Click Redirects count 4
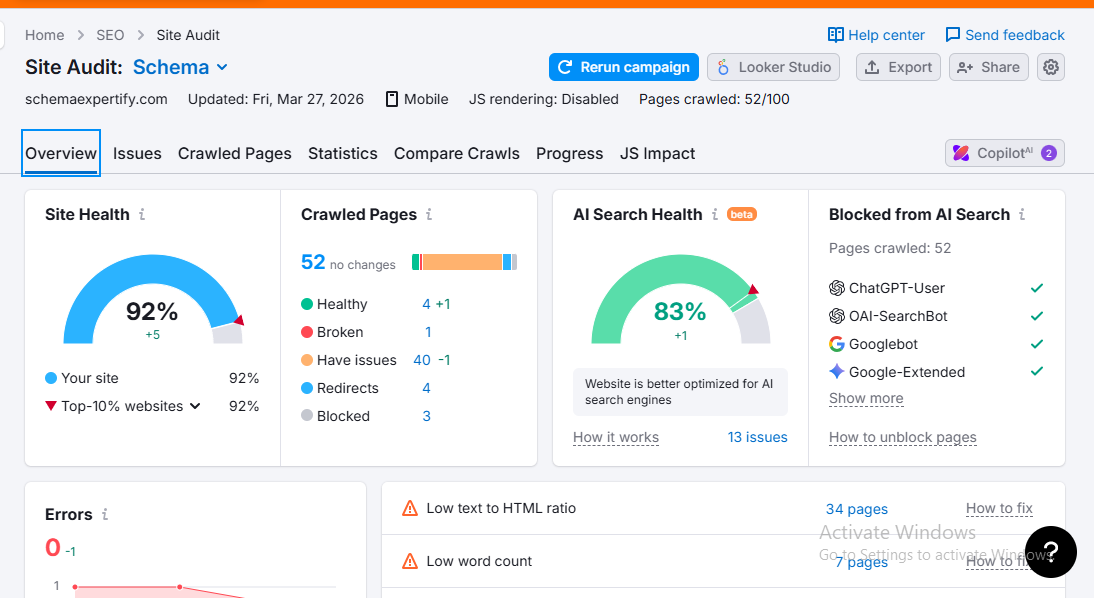The width and height of the screenshot is (1094, 598). (x=426, y=388)
